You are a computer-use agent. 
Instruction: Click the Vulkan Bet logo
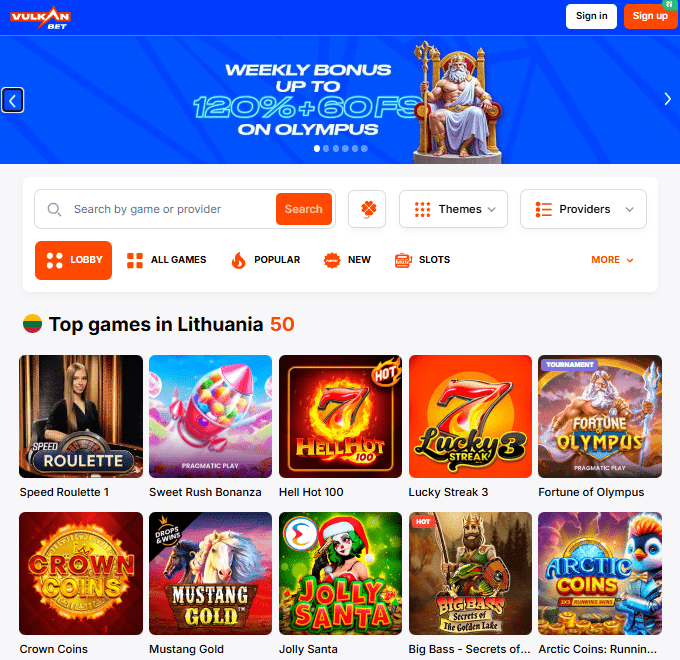40,17
